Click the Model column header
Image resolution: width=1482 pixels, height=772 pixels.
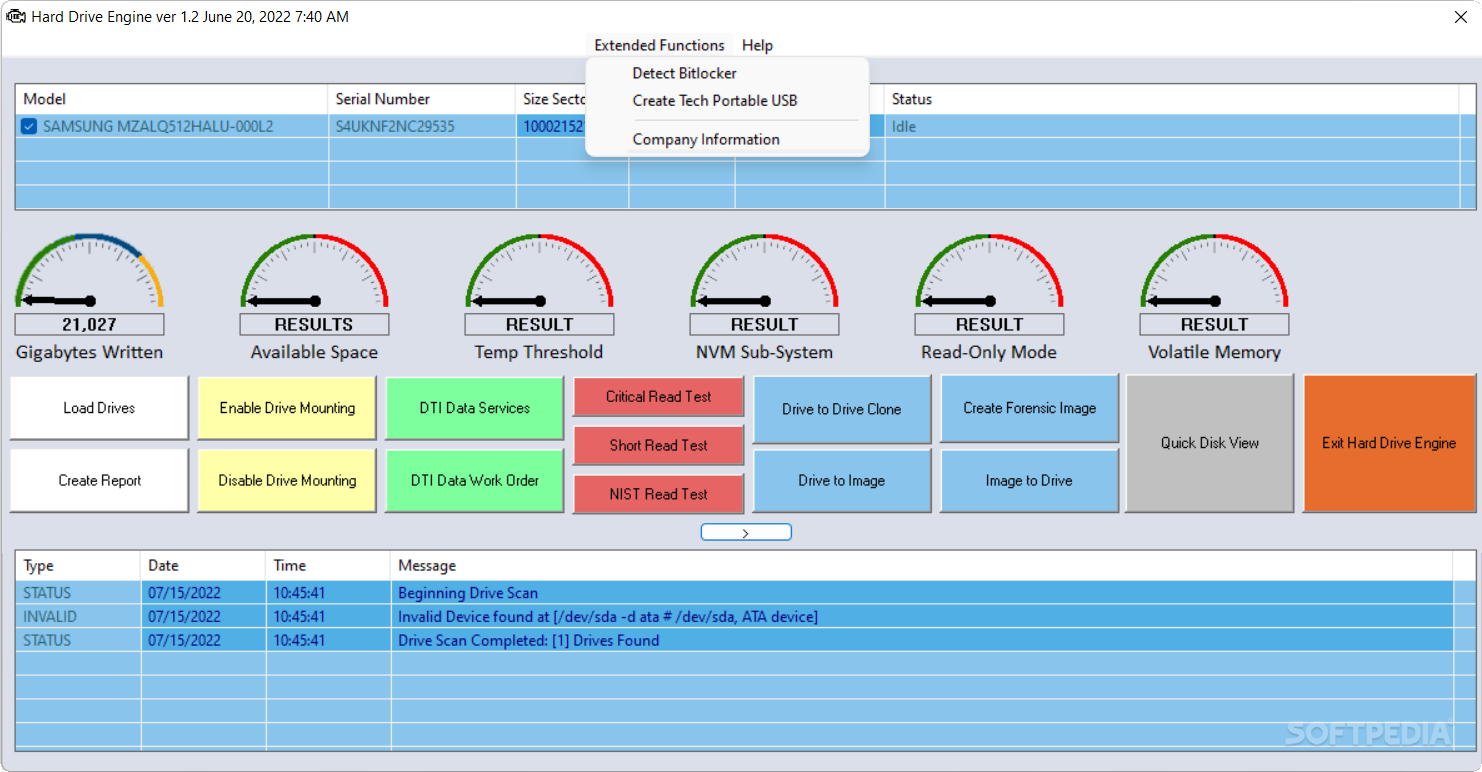point(171,99)
